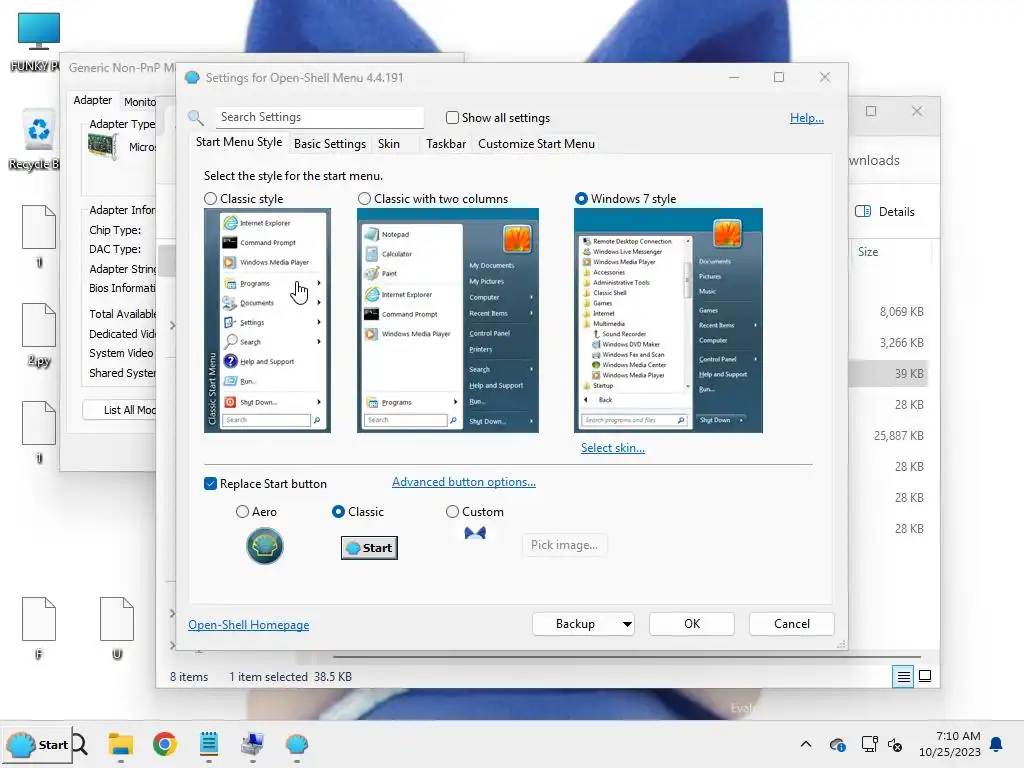
Task: Open the notification bell icon
Action: pos(996,744)
